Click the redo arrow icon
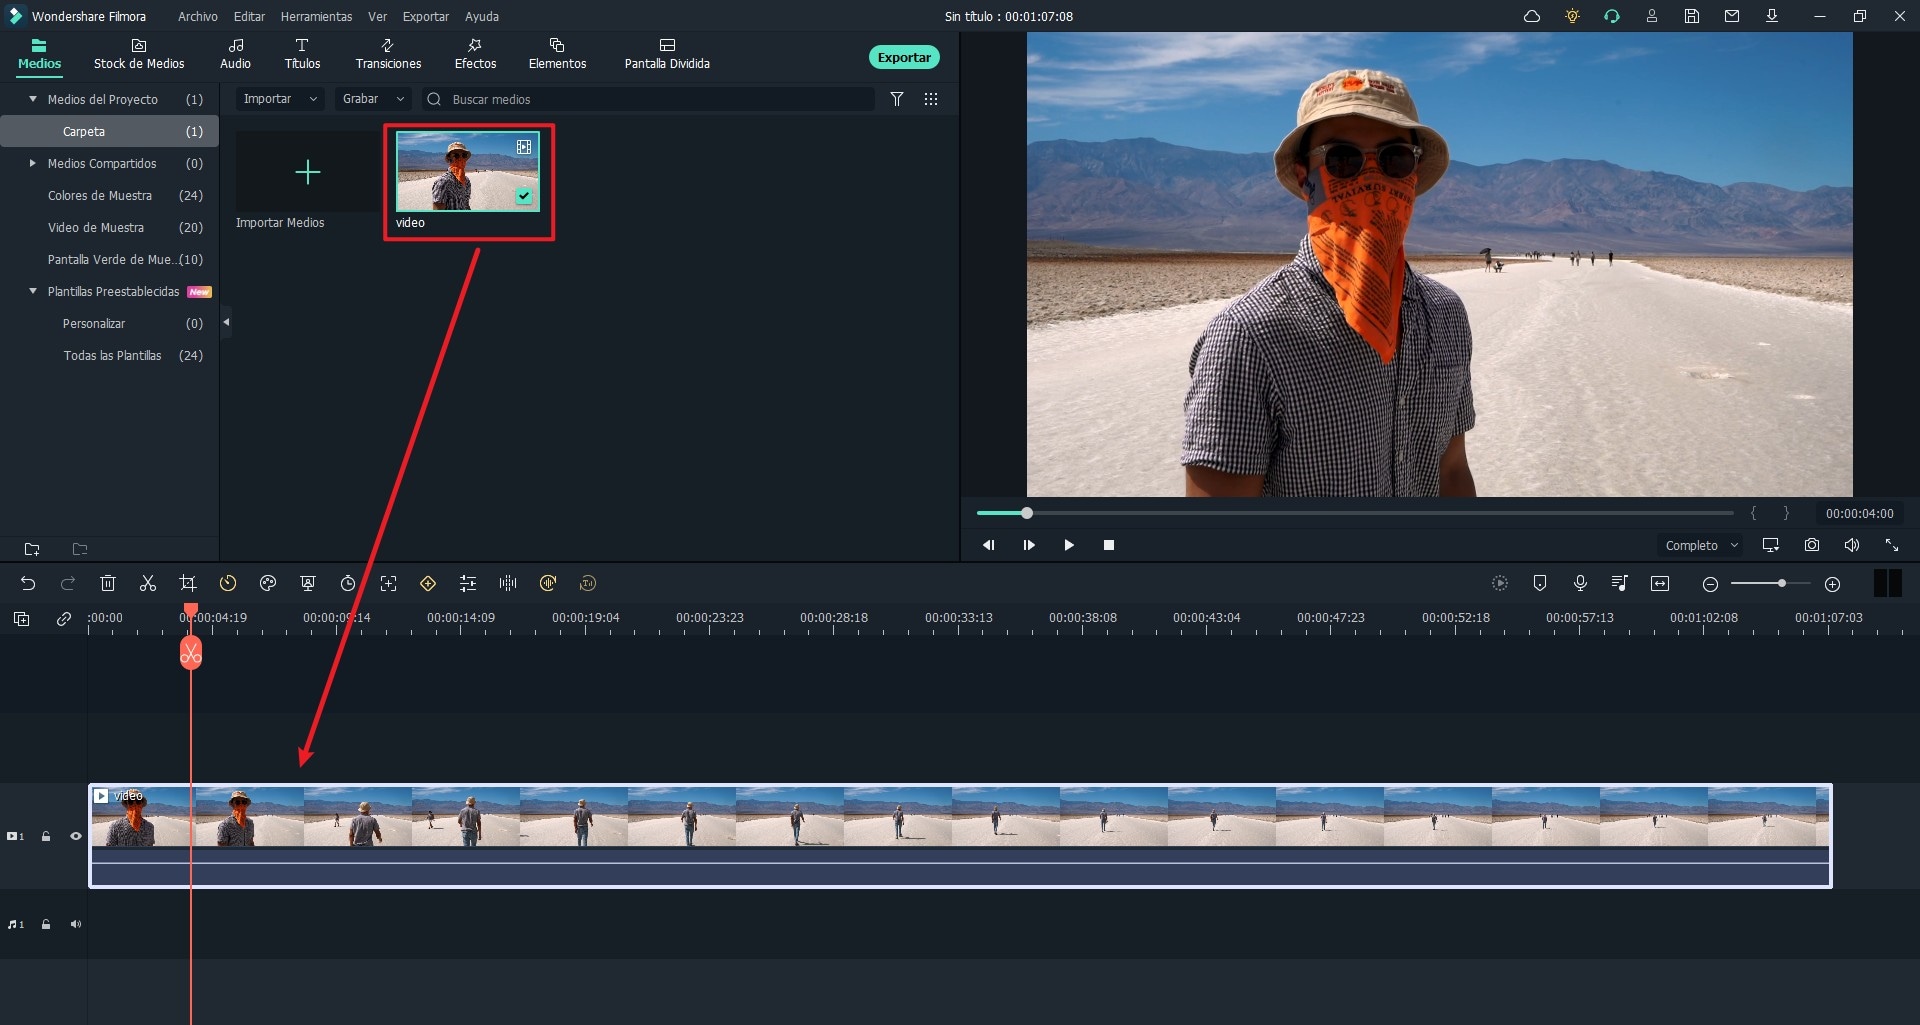The image size is (1920, 1025). [x=68, y=583]
